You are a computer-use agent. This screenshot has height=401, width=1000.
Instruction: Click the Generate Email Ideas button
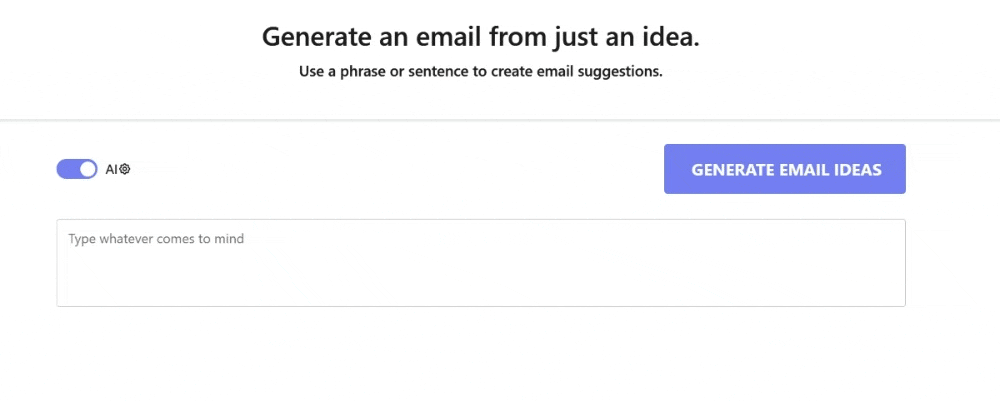pyautogui.click(x=785, y=169)
